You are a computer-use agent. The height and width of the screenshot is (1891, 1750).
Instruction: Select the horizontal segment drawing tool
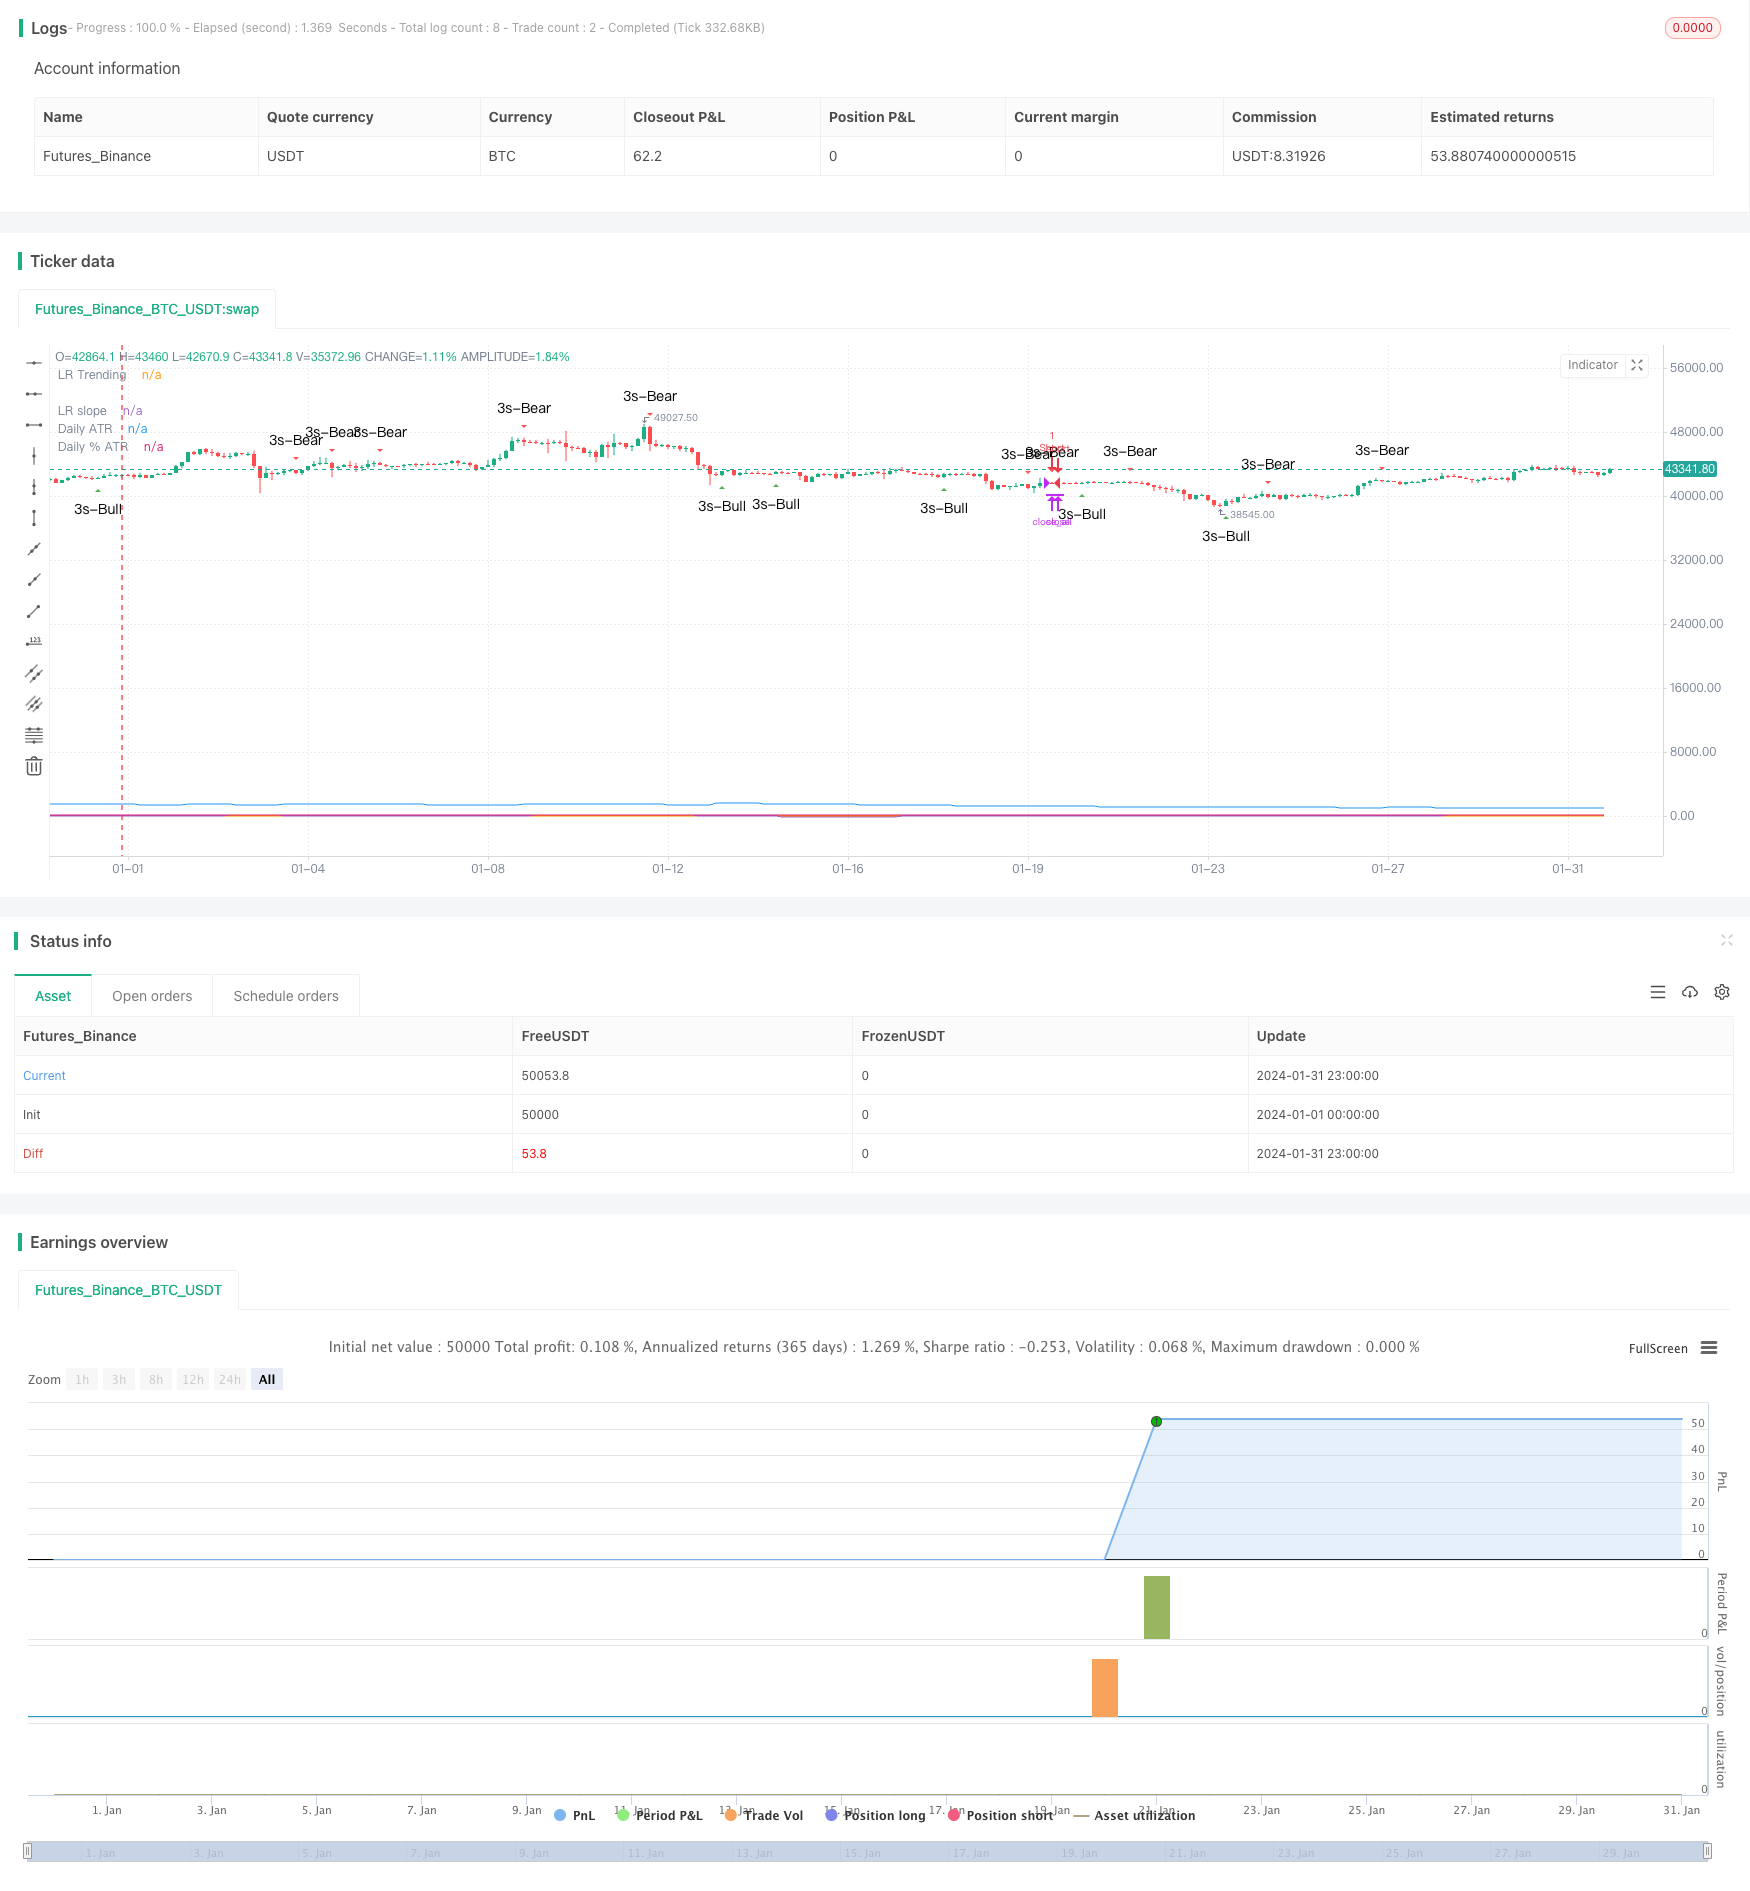34,425
